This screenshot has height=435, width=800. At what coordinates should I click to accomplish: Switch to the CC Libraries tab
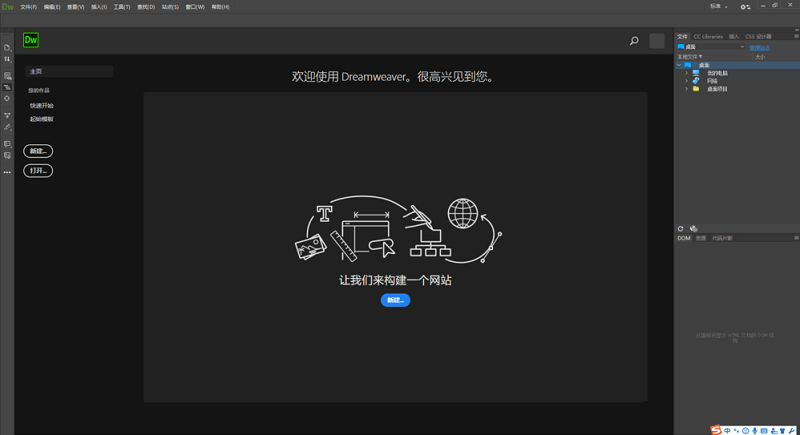click(x=708, y=37)
